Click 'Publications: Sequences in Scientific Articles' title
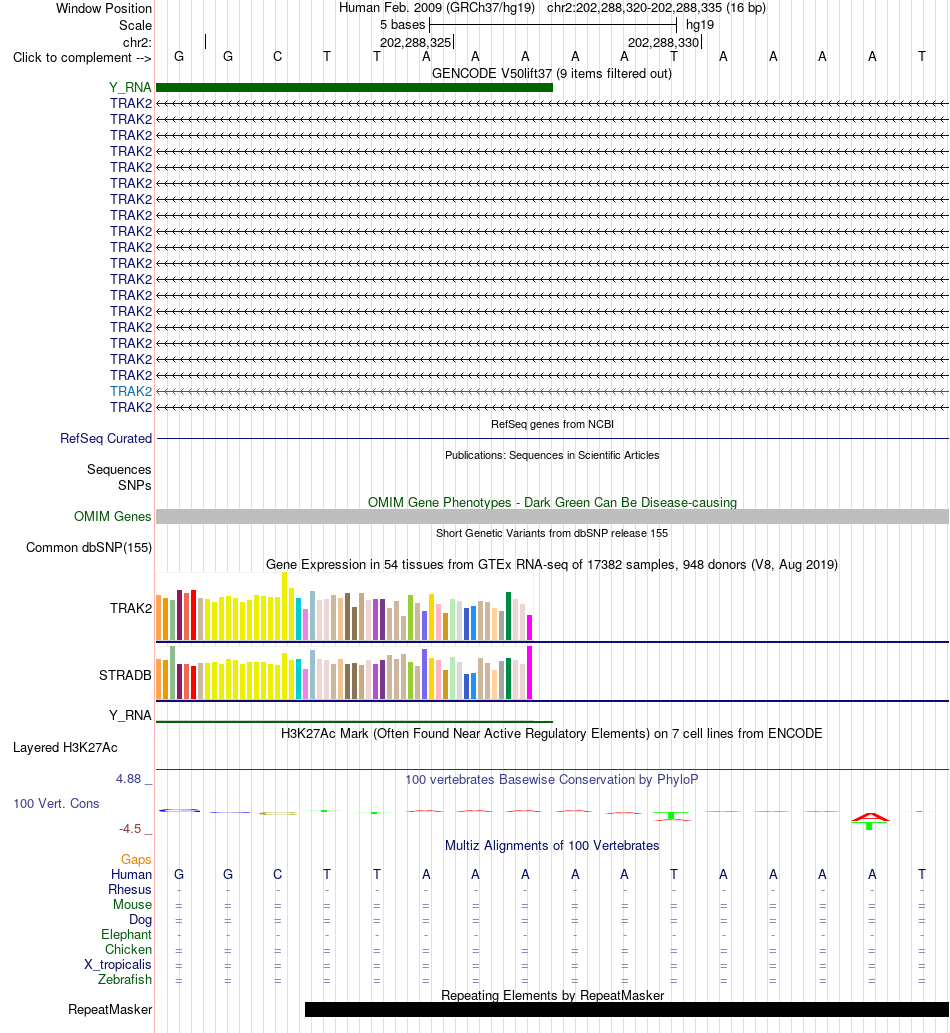The height and width of the screenshot is (1033, 950). click(x=552, y=455)
